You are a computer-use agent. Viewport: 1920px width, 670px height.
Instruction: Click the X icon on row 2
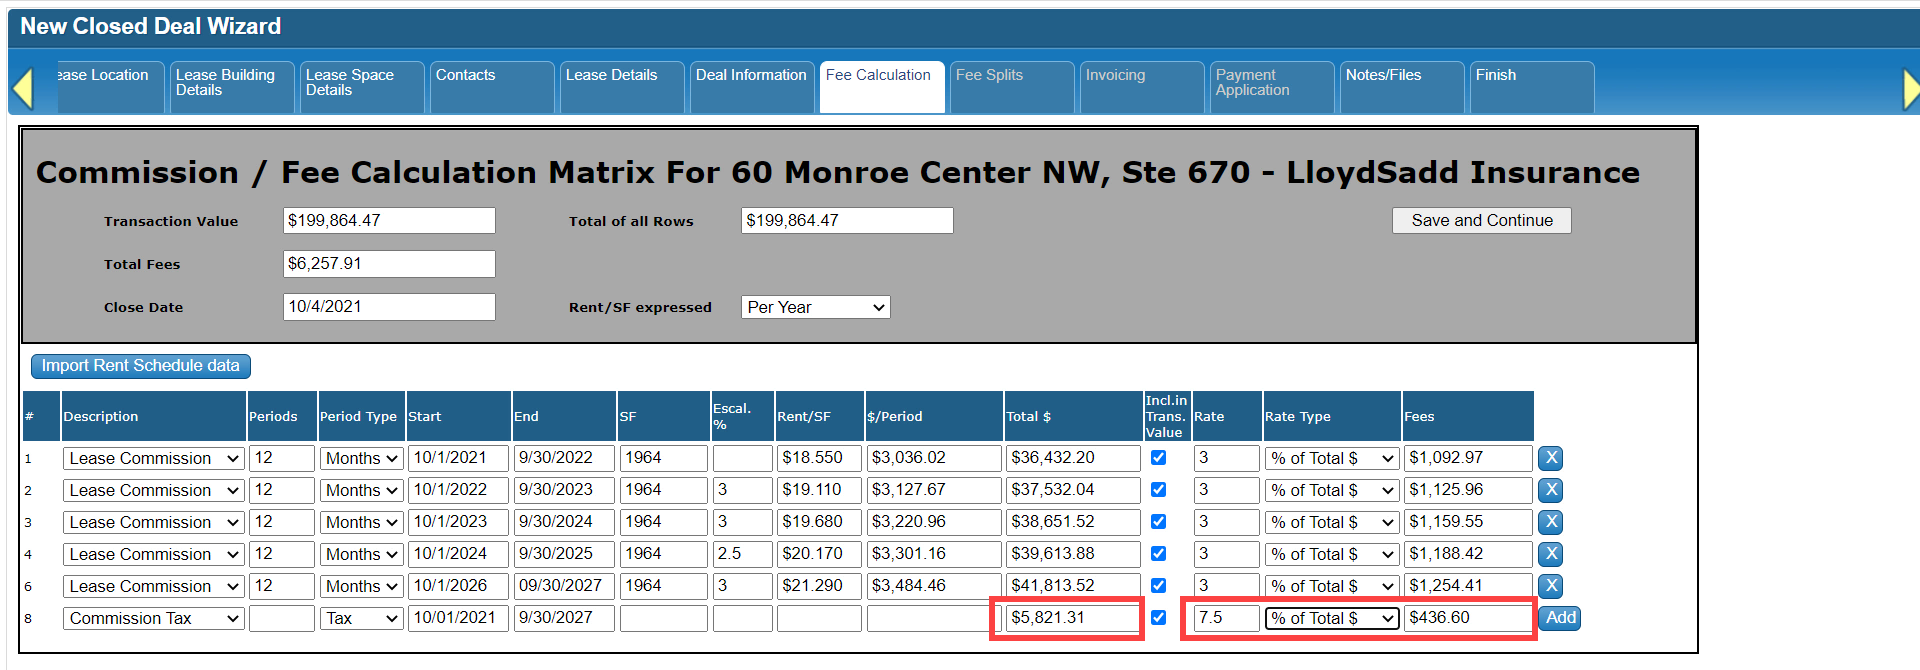pos(1550,490)
